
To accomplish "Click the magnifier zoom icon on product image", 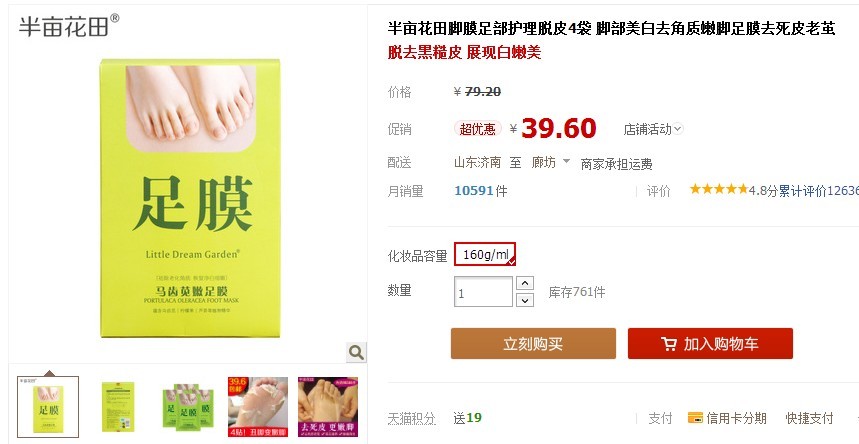I will pos(356,352).
